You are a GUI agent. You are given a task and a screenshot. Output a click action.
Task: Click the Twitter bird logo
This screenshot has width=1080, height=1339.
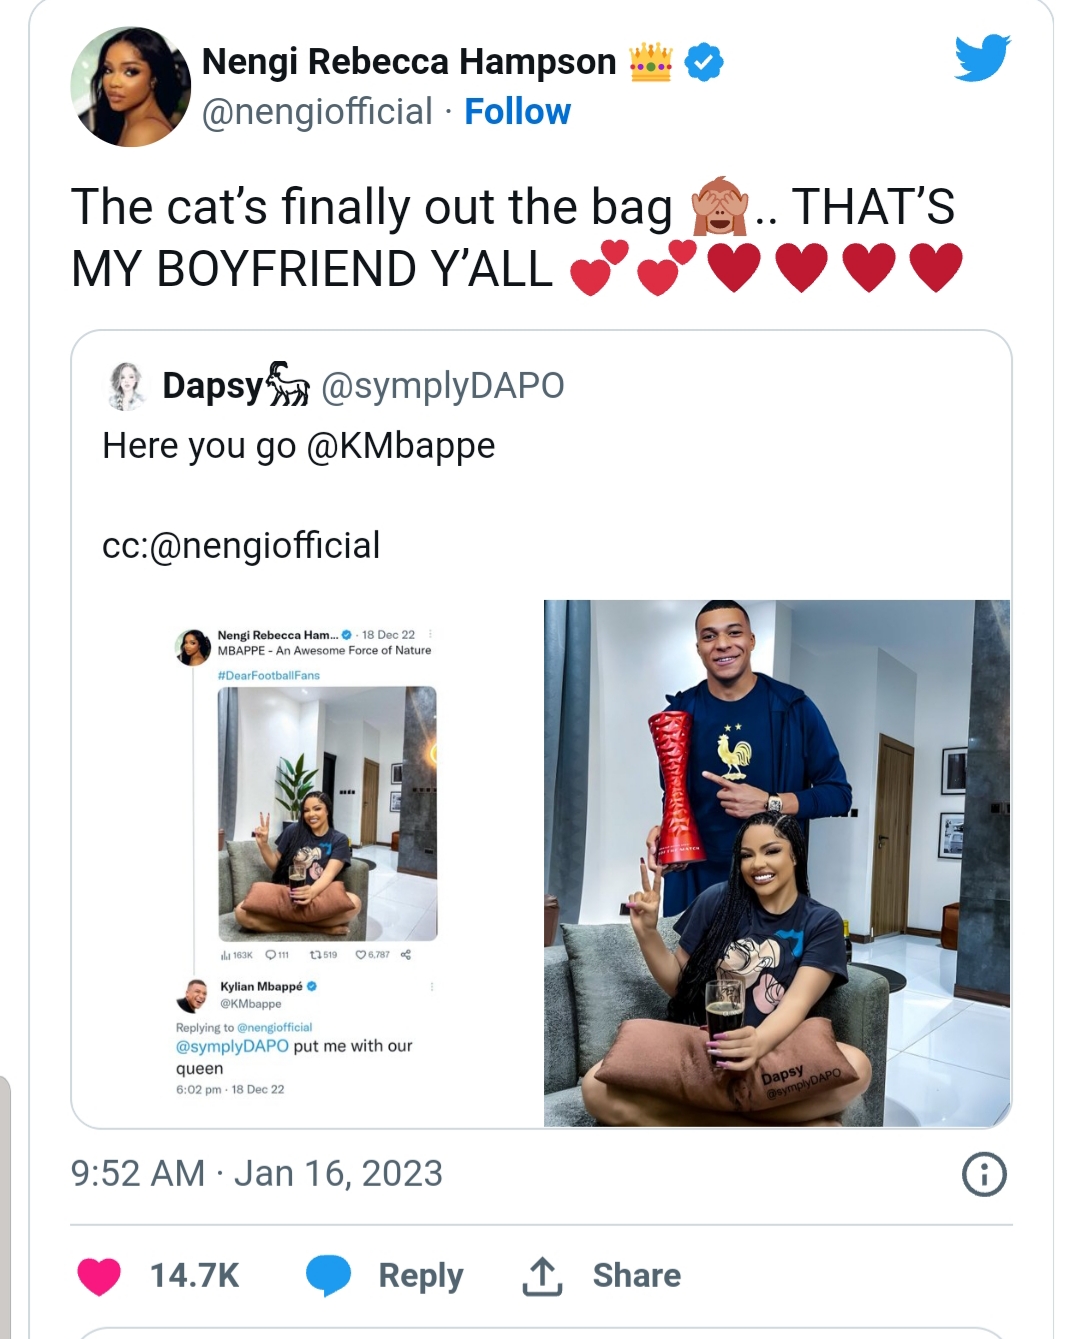click(981, 58)
